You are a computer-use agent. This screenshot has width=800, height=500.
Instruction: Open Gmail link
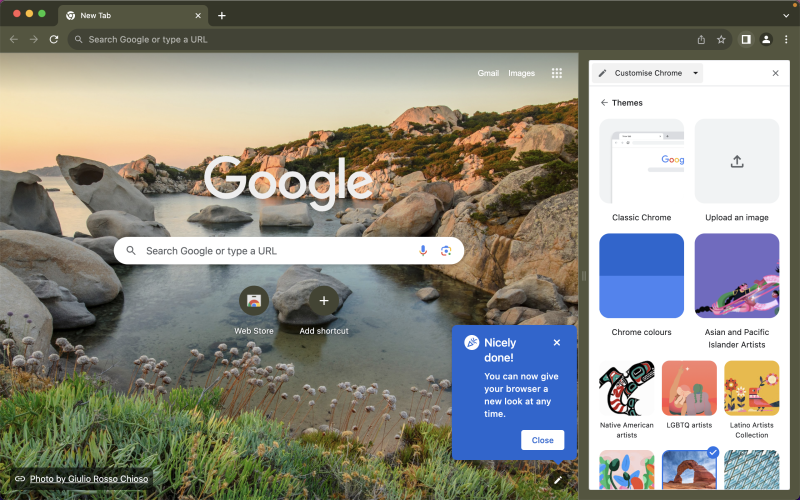click(488, 73)
